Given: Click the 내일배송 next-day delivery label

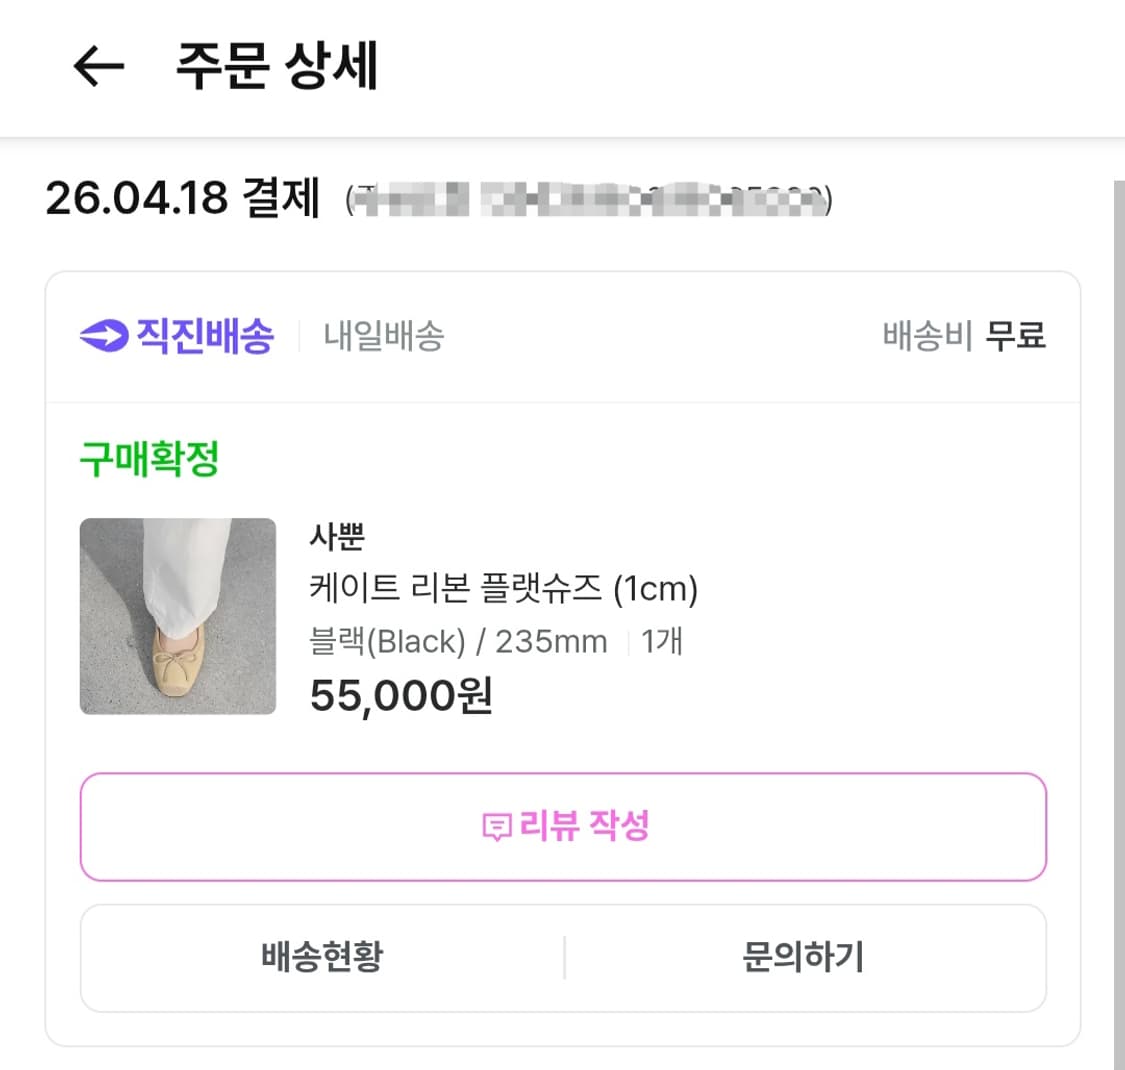Looking at the screenshot, I should click(383, 336).
